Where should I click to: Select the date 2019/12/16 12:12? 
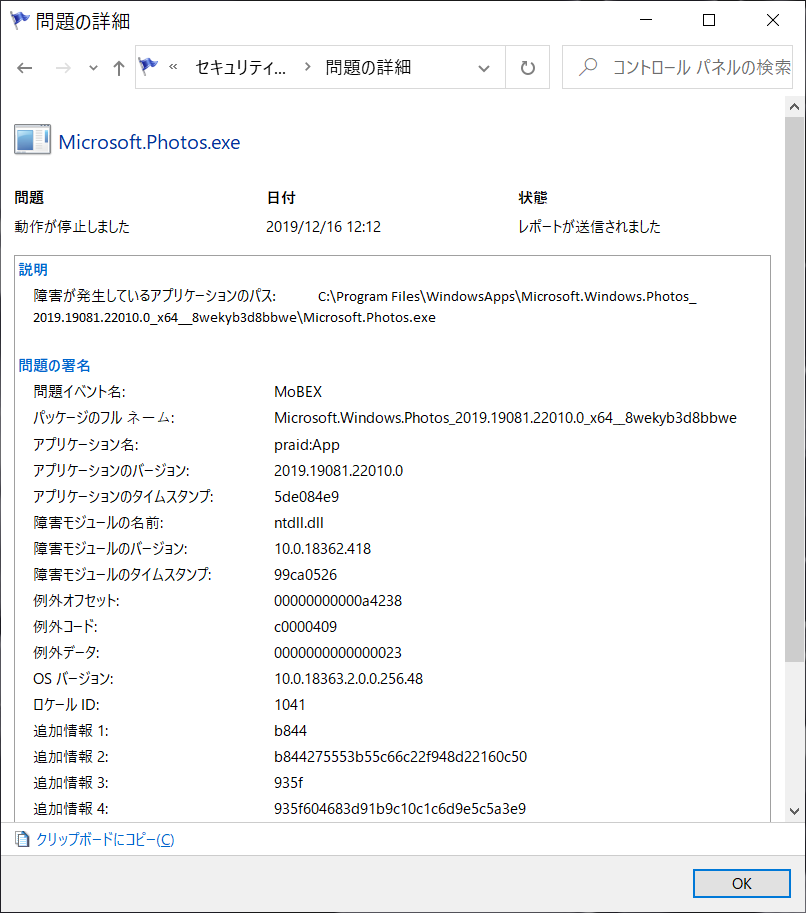tap(323, 227)
